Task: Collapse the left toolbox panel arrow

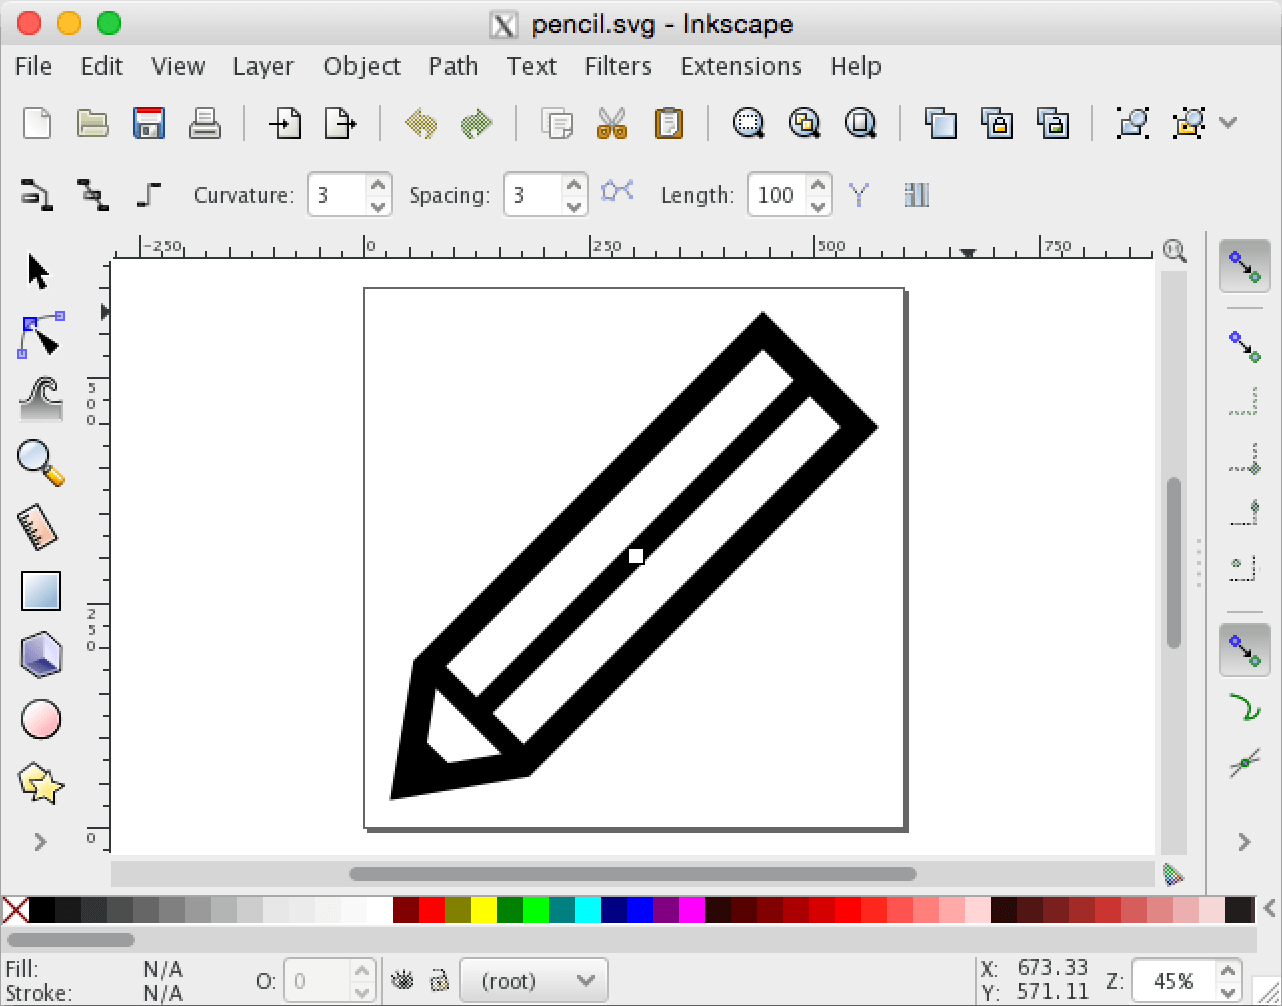Action: pos(38,841)
